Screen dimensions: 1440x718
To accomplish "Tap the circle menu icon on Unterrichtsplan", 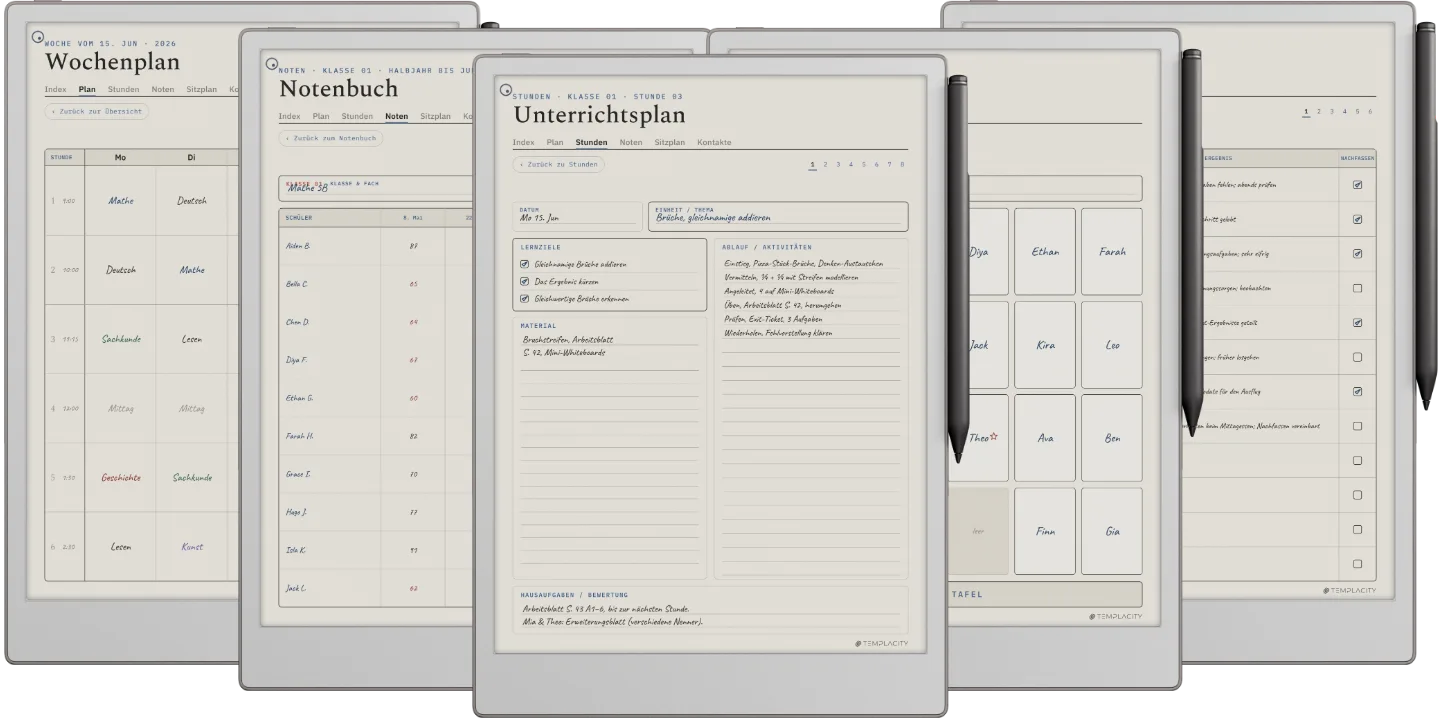I will (x=506, y=90).
